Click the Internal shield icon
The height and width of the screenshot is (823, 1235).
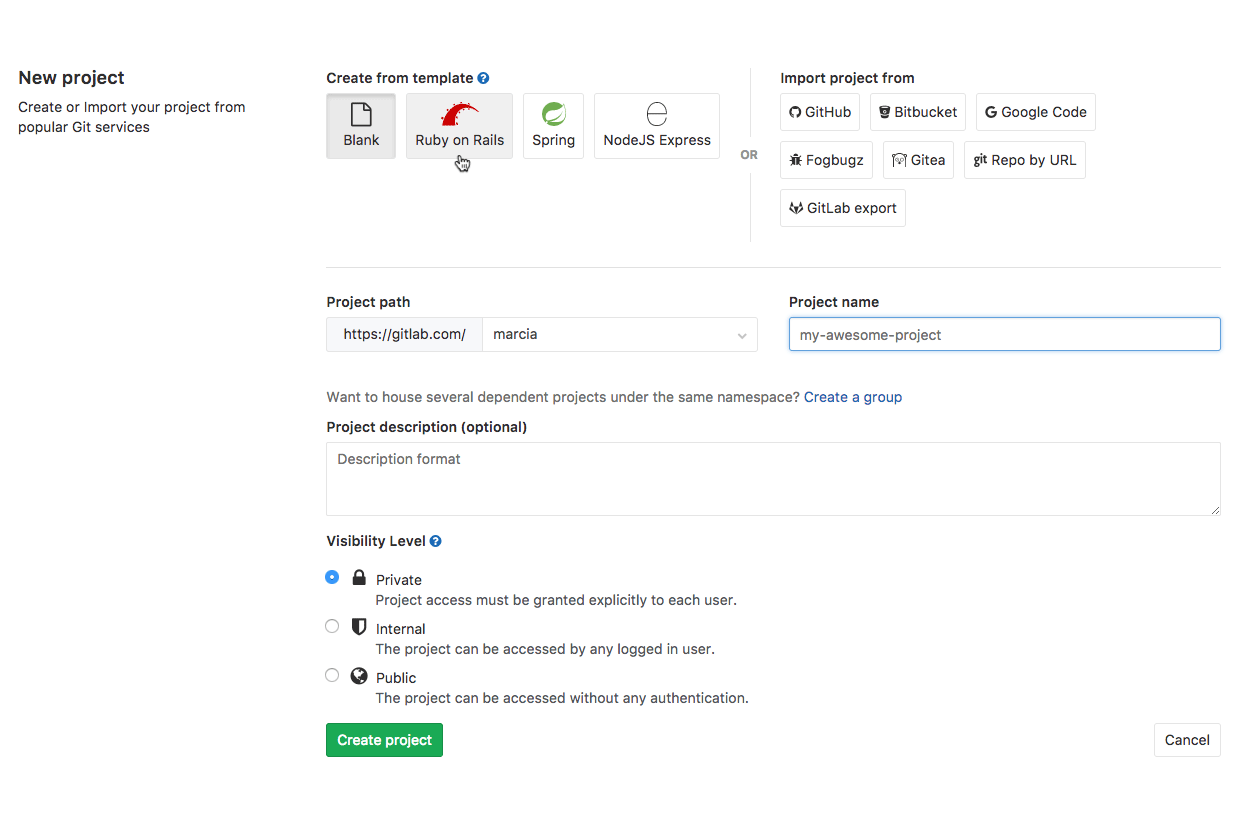click(x=359, y=626)
